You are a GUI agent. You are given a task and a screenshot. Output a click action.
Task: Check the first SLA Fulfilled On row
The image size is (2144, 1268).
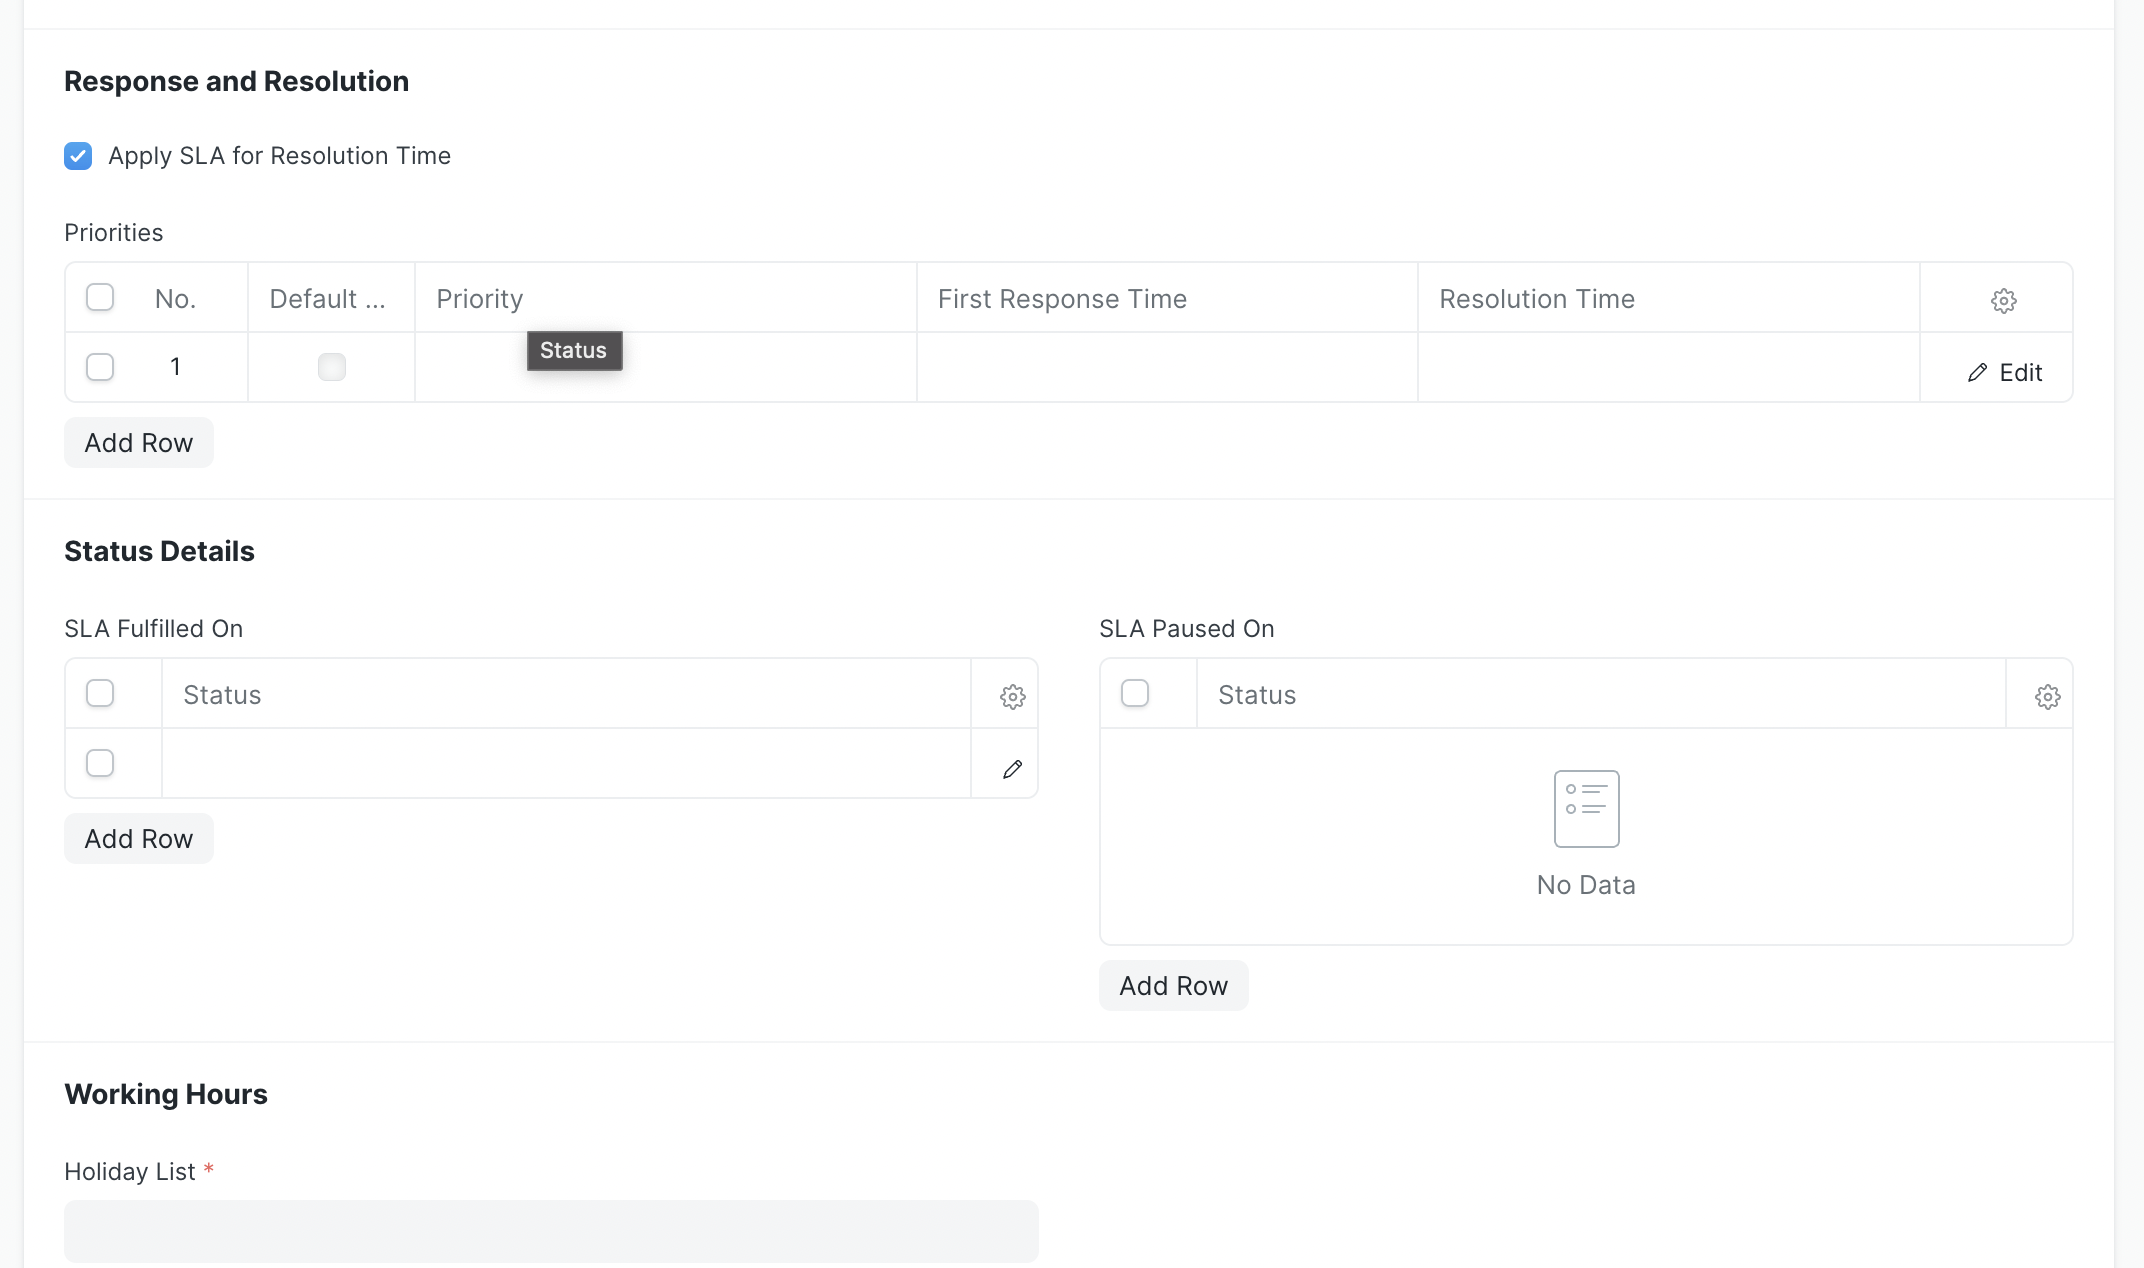[x=99, y=763]
